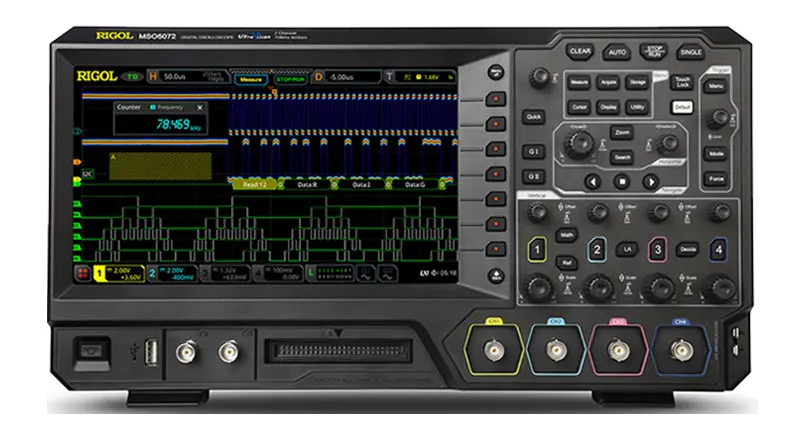810x440 pixels.
Task: Tap the Read:12 decode label
Action: (x=255, y=185)
